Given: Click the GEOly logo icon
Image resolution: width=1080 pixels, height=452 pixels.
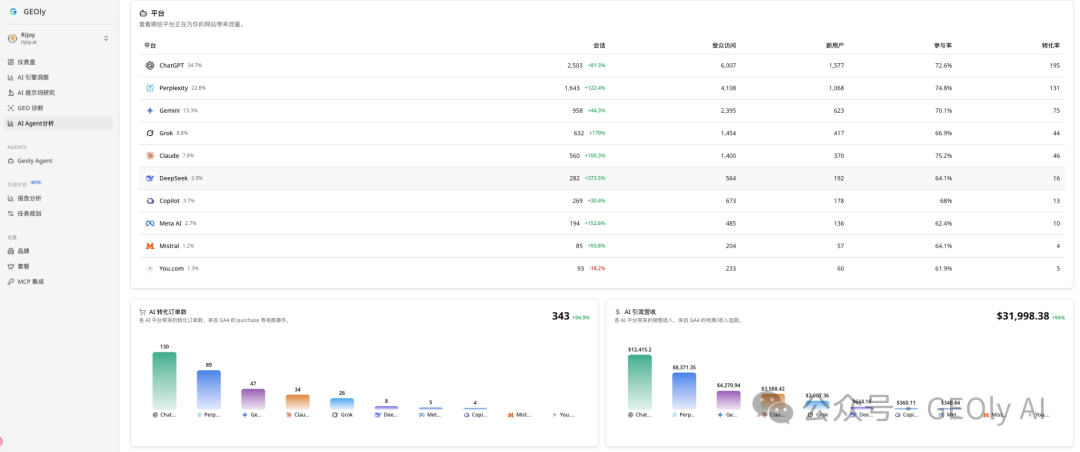Looking at the screenshot, I should click(12, 12).
